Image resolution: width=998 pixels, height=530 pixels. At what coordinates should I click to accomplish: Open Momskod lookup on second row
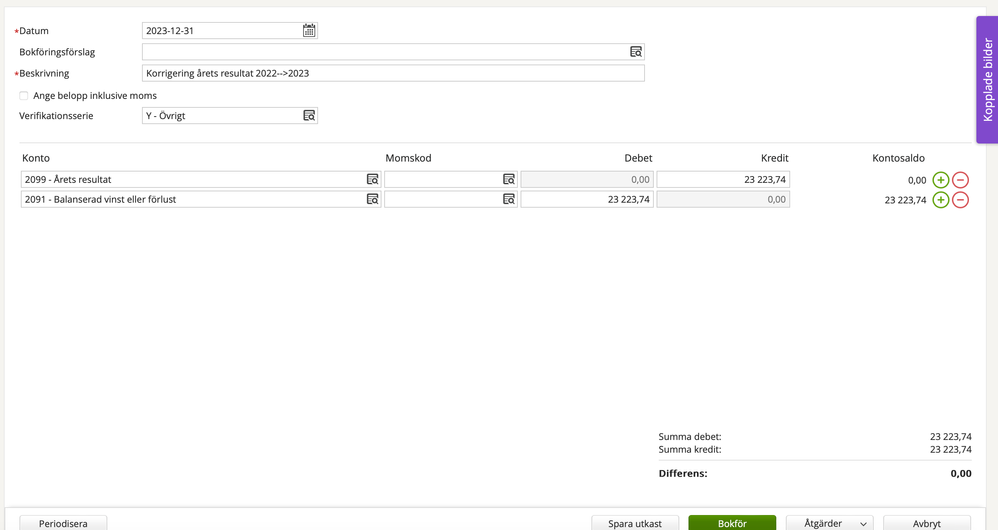tap(508, 200)
